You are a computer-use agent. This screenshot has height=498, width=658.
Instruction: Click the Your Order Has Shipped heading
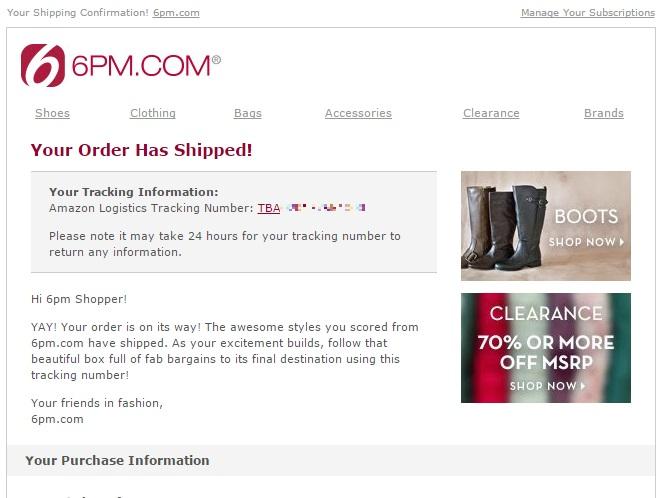tap(141, 150)
